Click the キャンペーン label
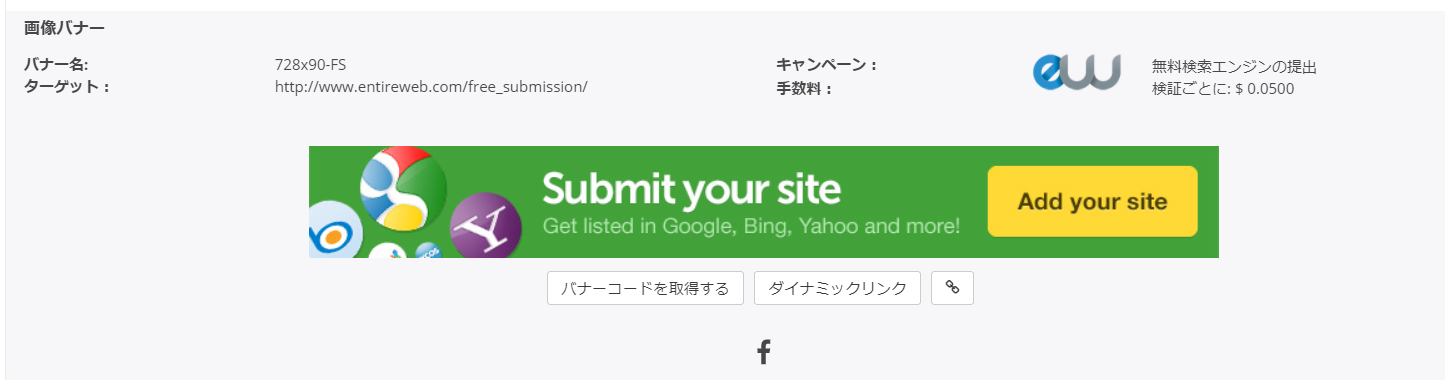 826,65
